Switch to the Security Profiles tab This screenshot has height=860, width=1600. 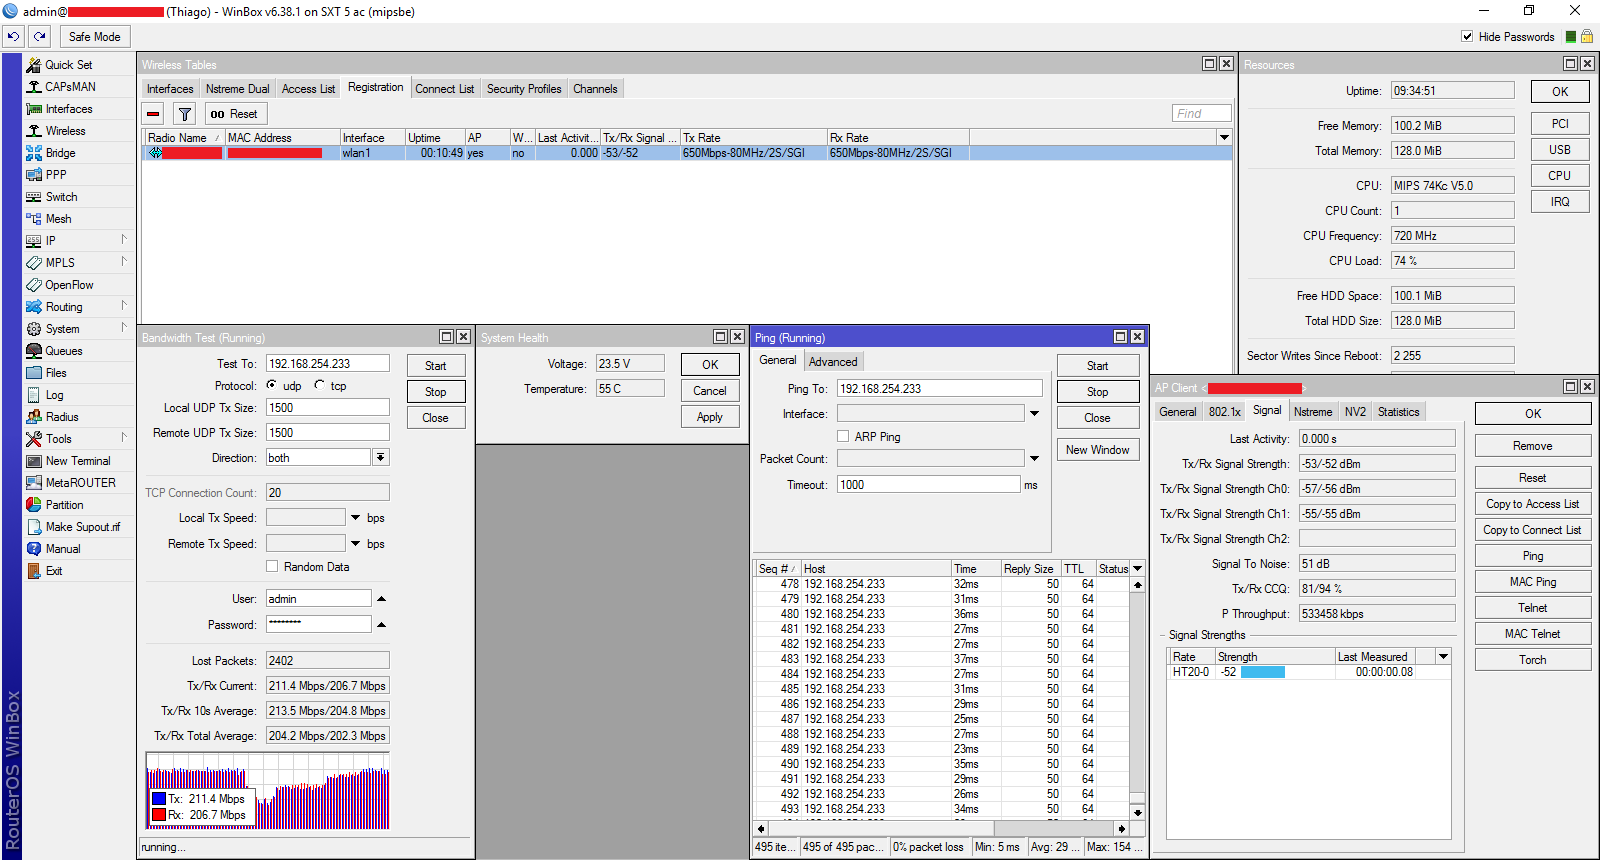[523, 89]
